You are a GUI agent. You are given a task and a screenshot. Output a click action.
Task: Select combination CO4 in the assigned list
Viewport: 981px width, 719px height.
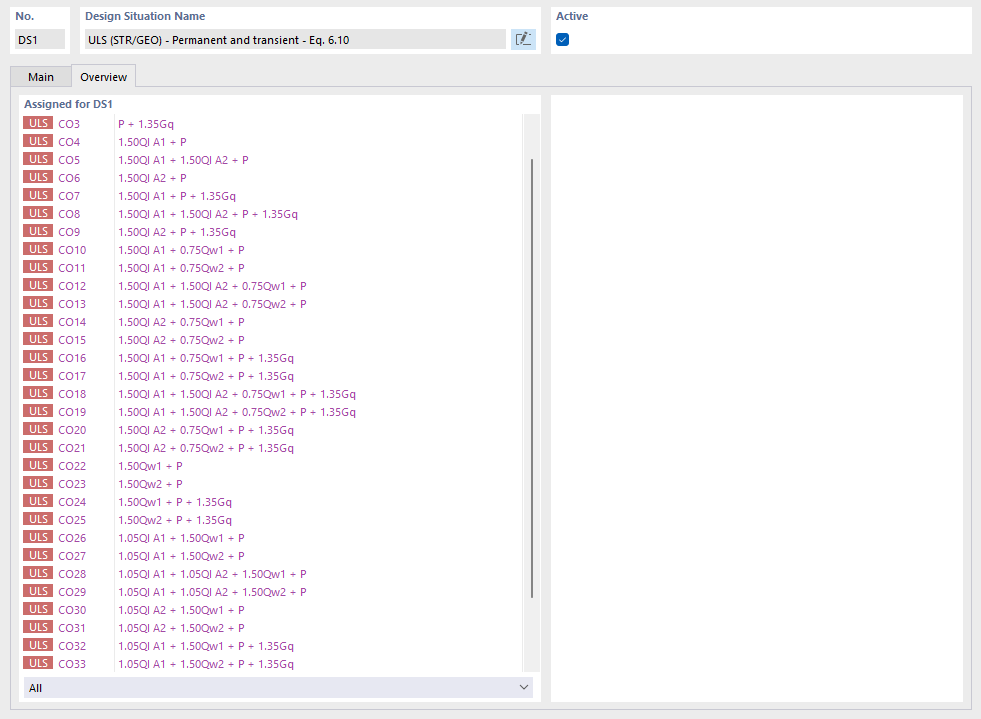(71, 141)
